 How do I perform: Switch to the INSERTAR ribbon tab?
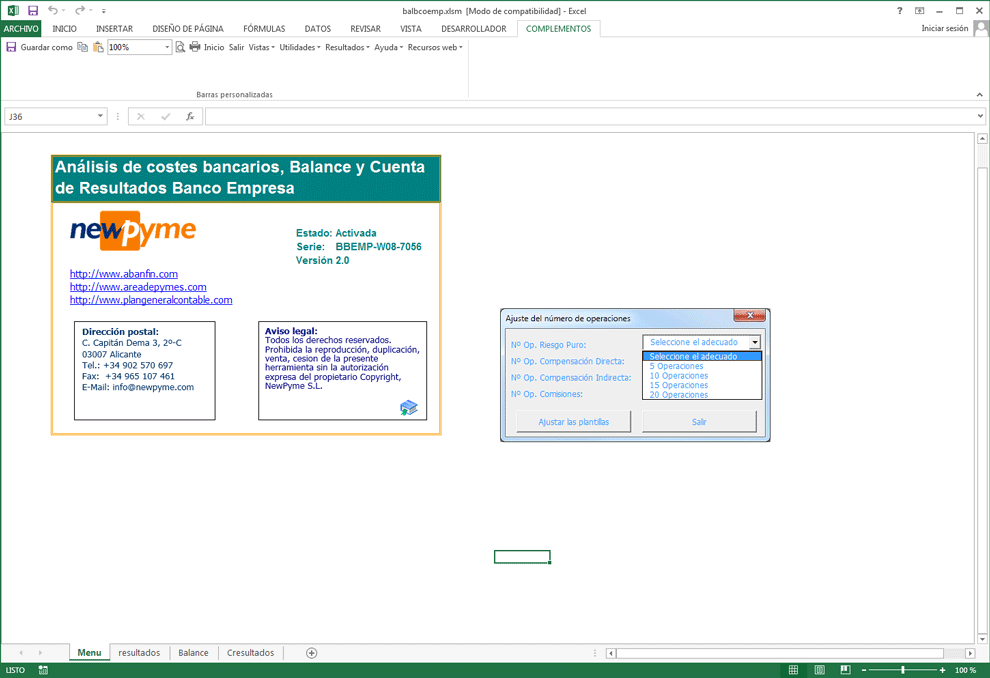tap(114, 28)
